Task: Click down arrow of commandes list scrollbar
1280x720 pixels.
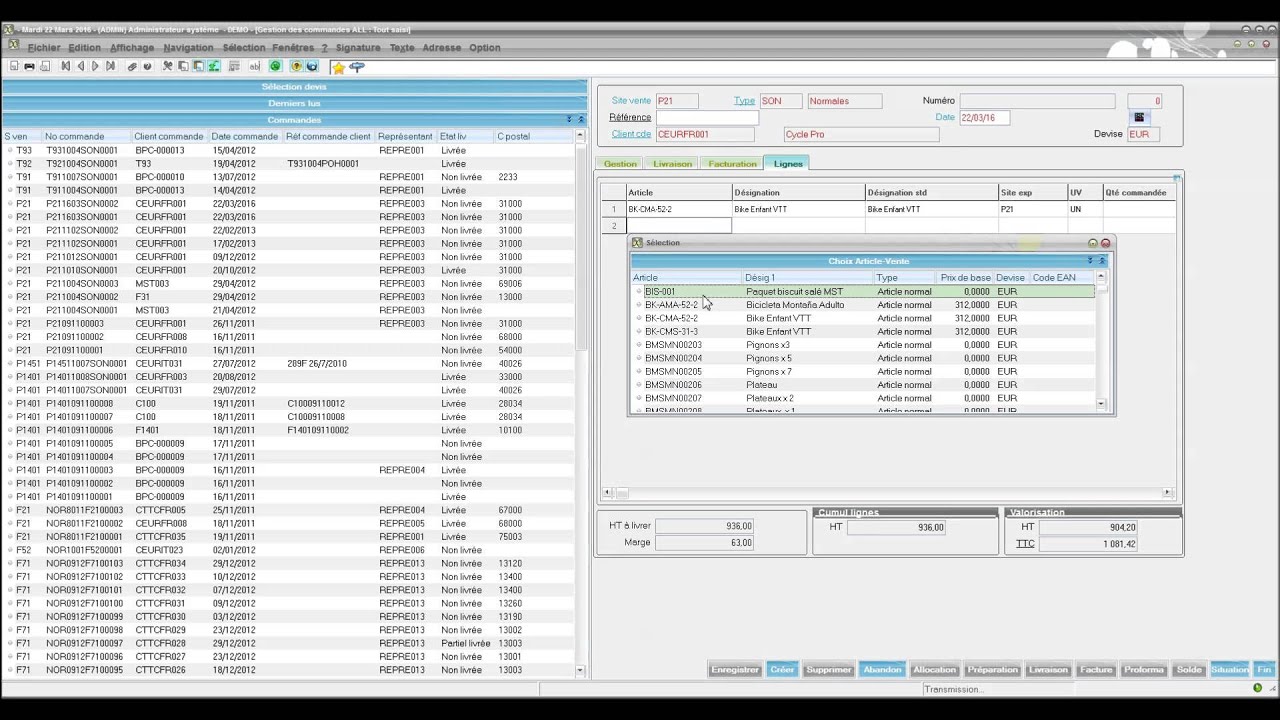Action: 580,670
